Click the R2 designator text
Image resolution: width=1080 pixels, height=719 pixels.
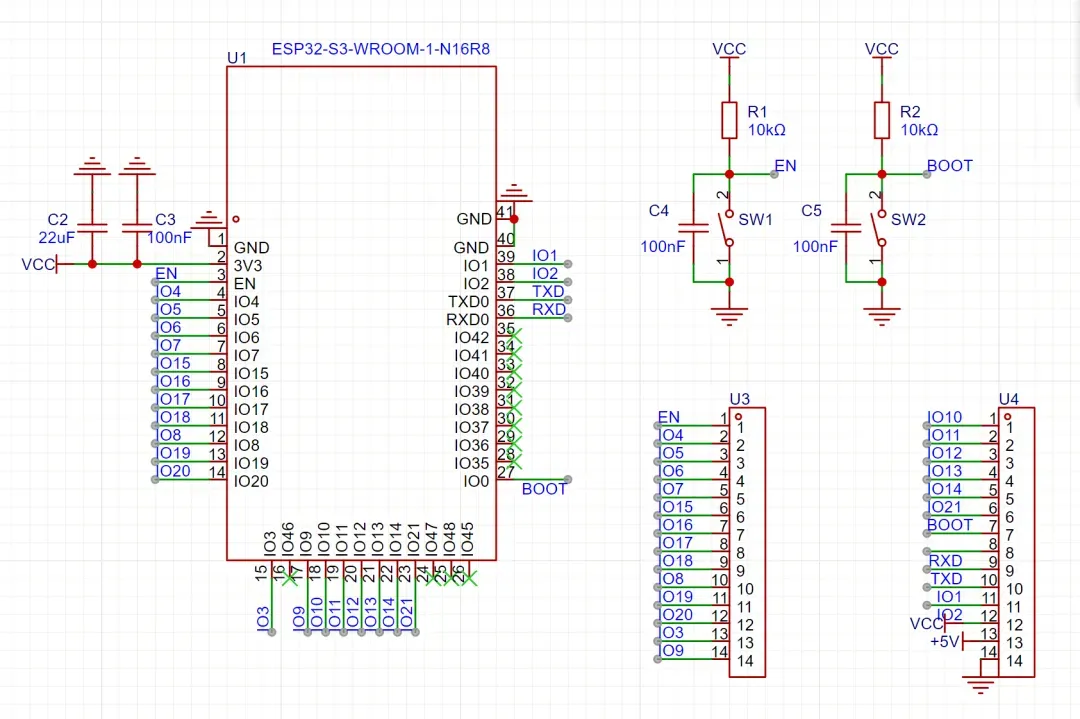[x=910, y=112]
